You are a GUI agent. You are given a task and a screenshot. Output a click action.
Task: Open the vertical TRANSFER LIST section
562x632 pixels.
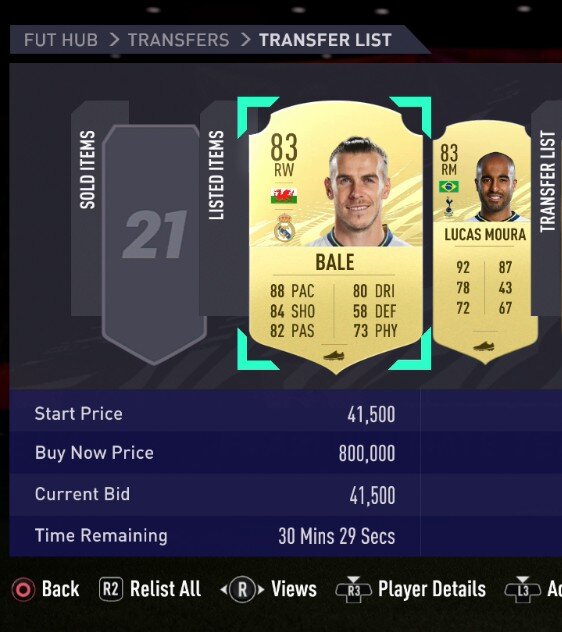click(547, 181)
